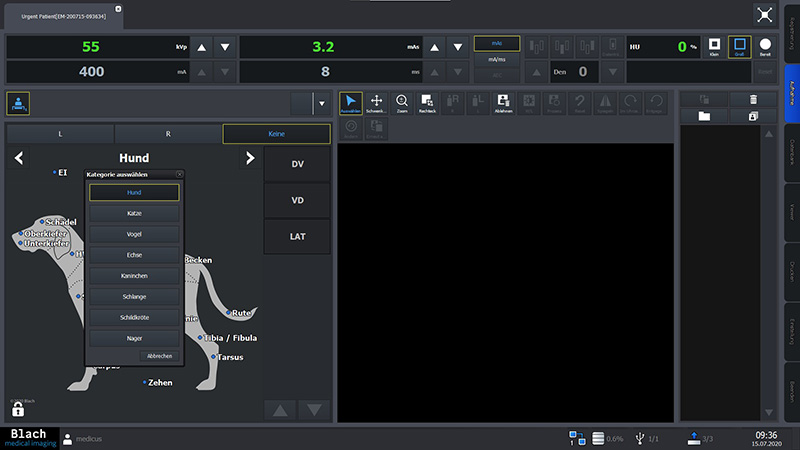Switch to the R side tab

[168, 133]
